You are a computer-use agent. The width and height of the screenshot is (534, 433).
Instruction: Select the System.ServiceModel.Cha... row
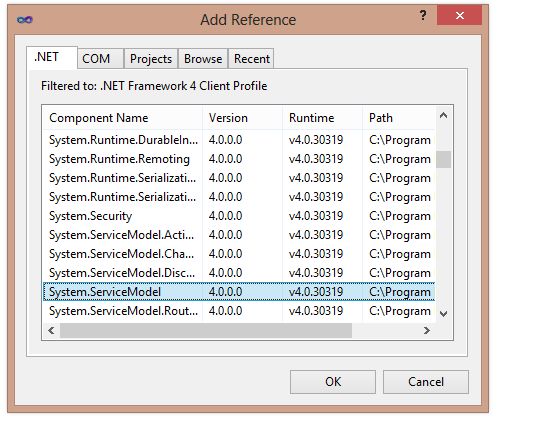(x=239, y=254)
